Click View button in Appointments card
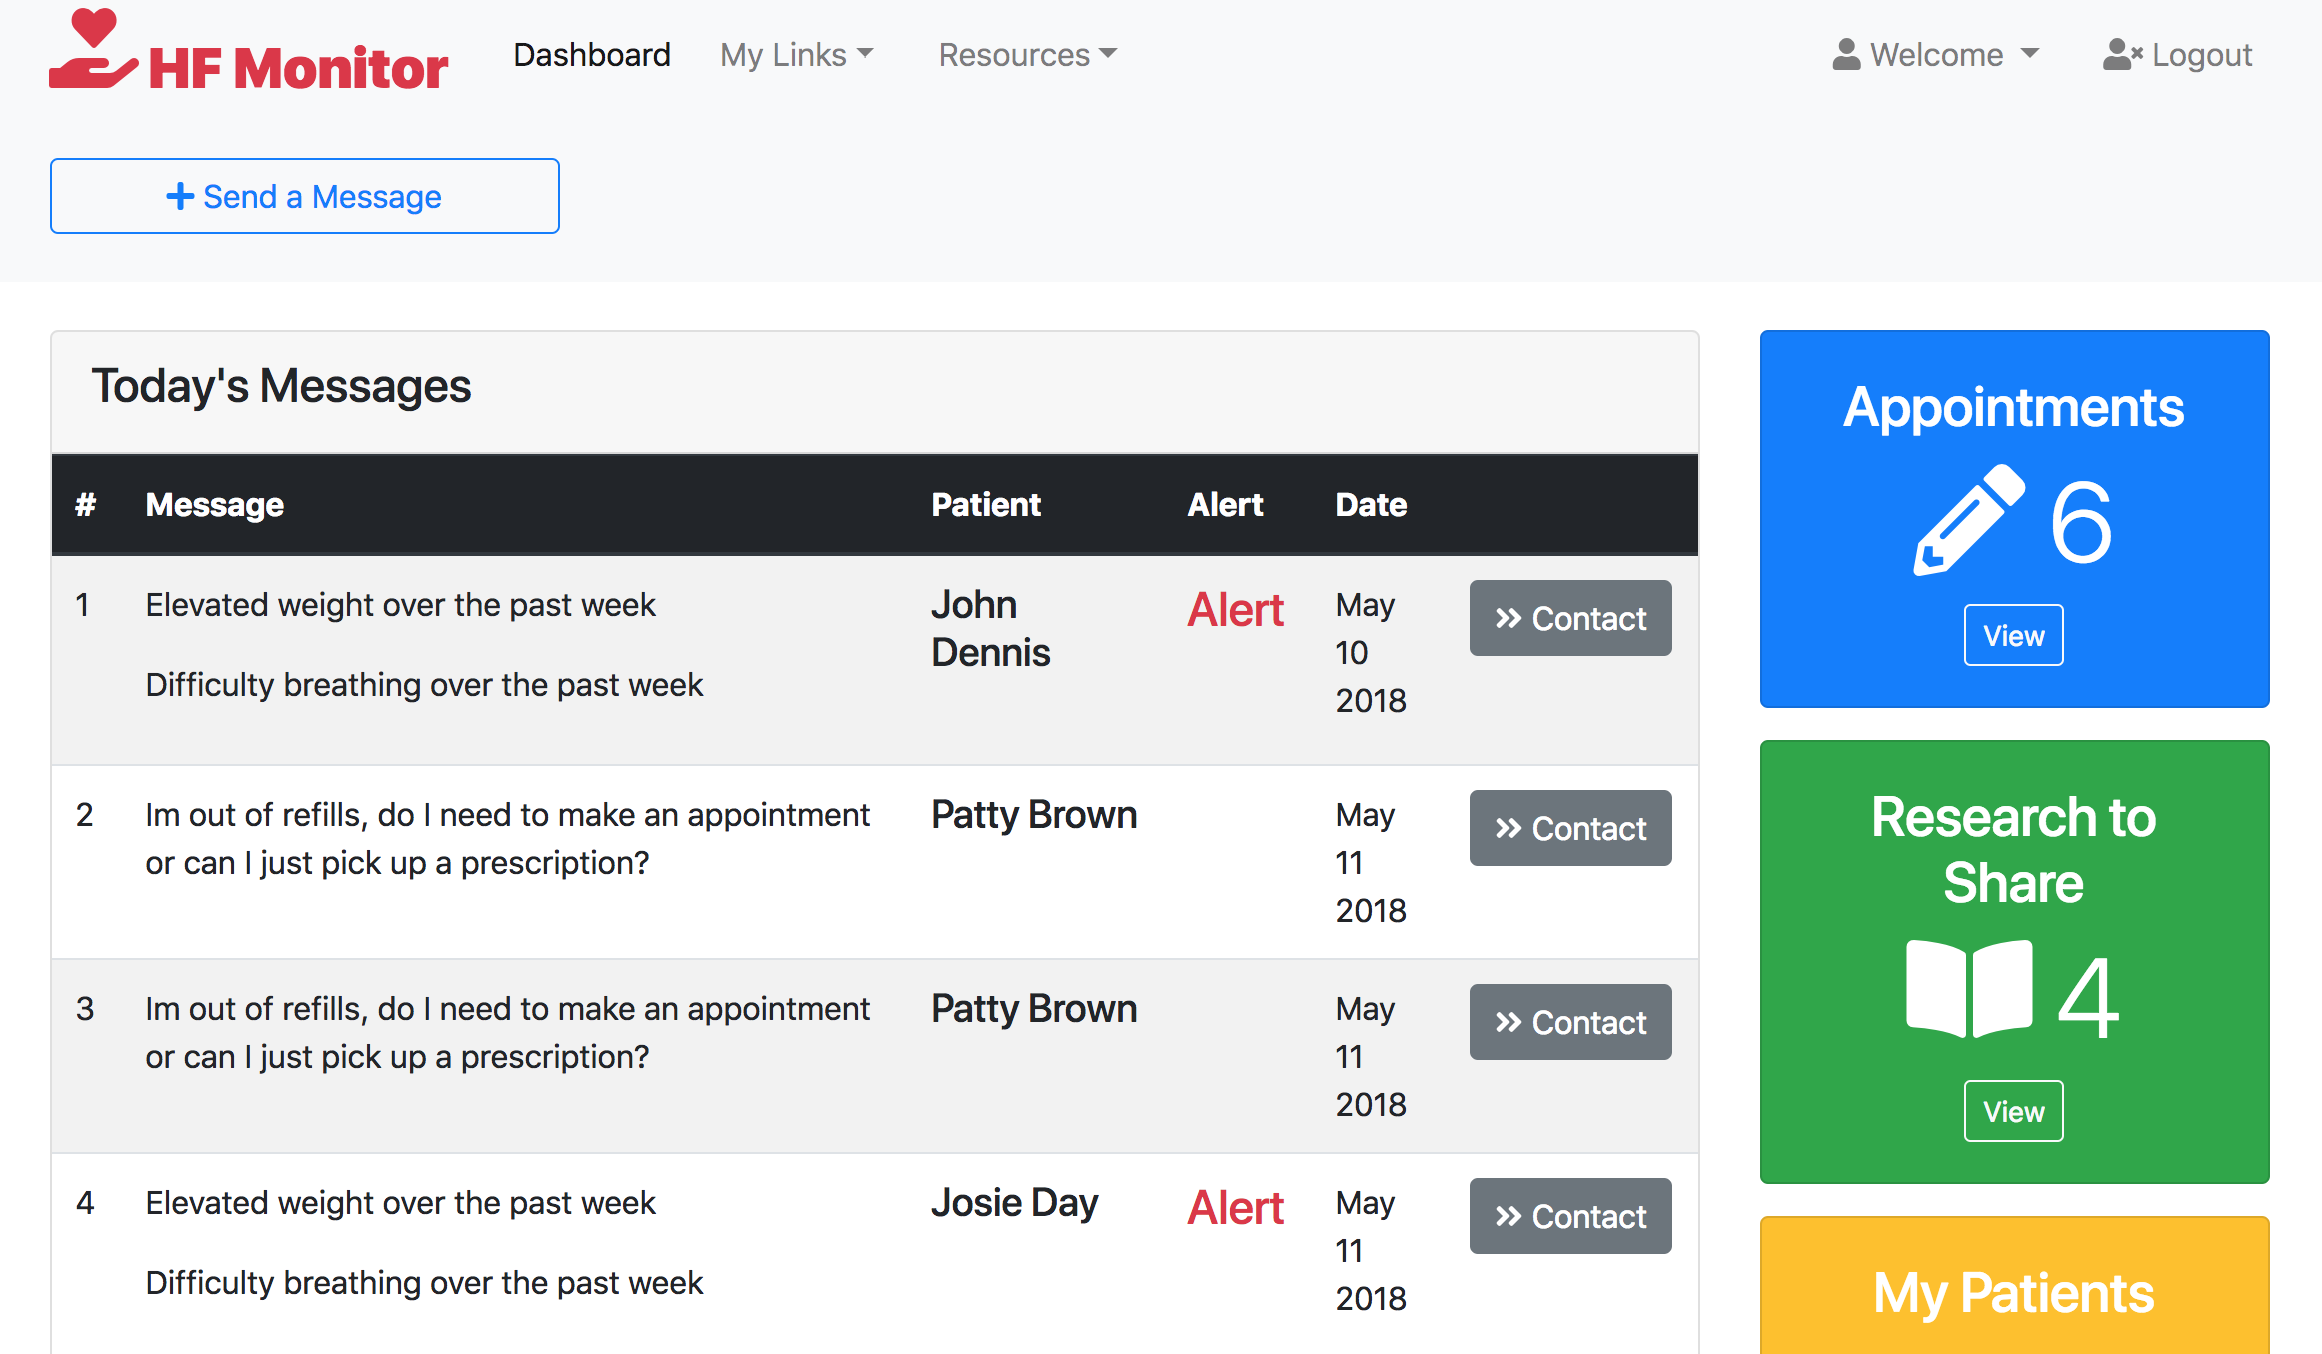 click(x=2013, y=635)
